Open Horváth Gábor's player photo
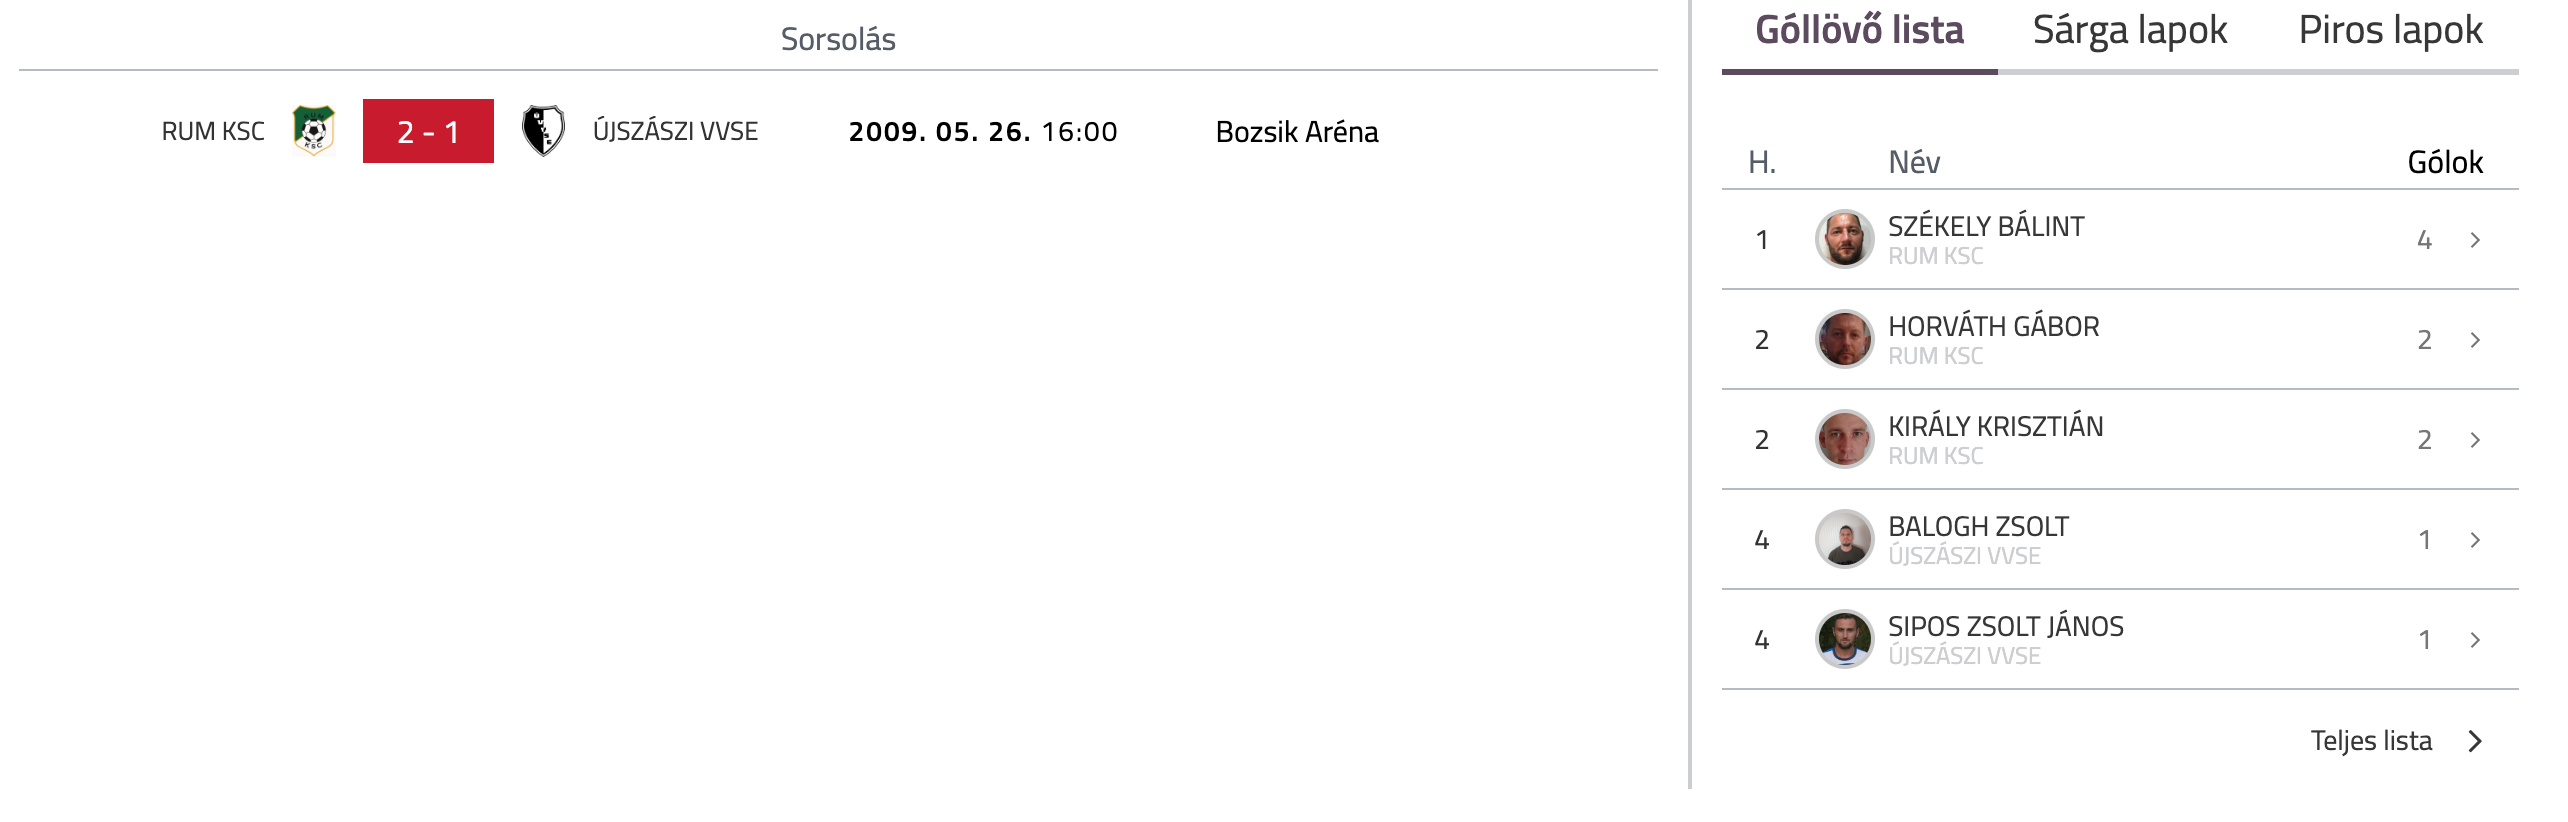This screenshot has height=822, width=2568. click(x=1844, y=339)
